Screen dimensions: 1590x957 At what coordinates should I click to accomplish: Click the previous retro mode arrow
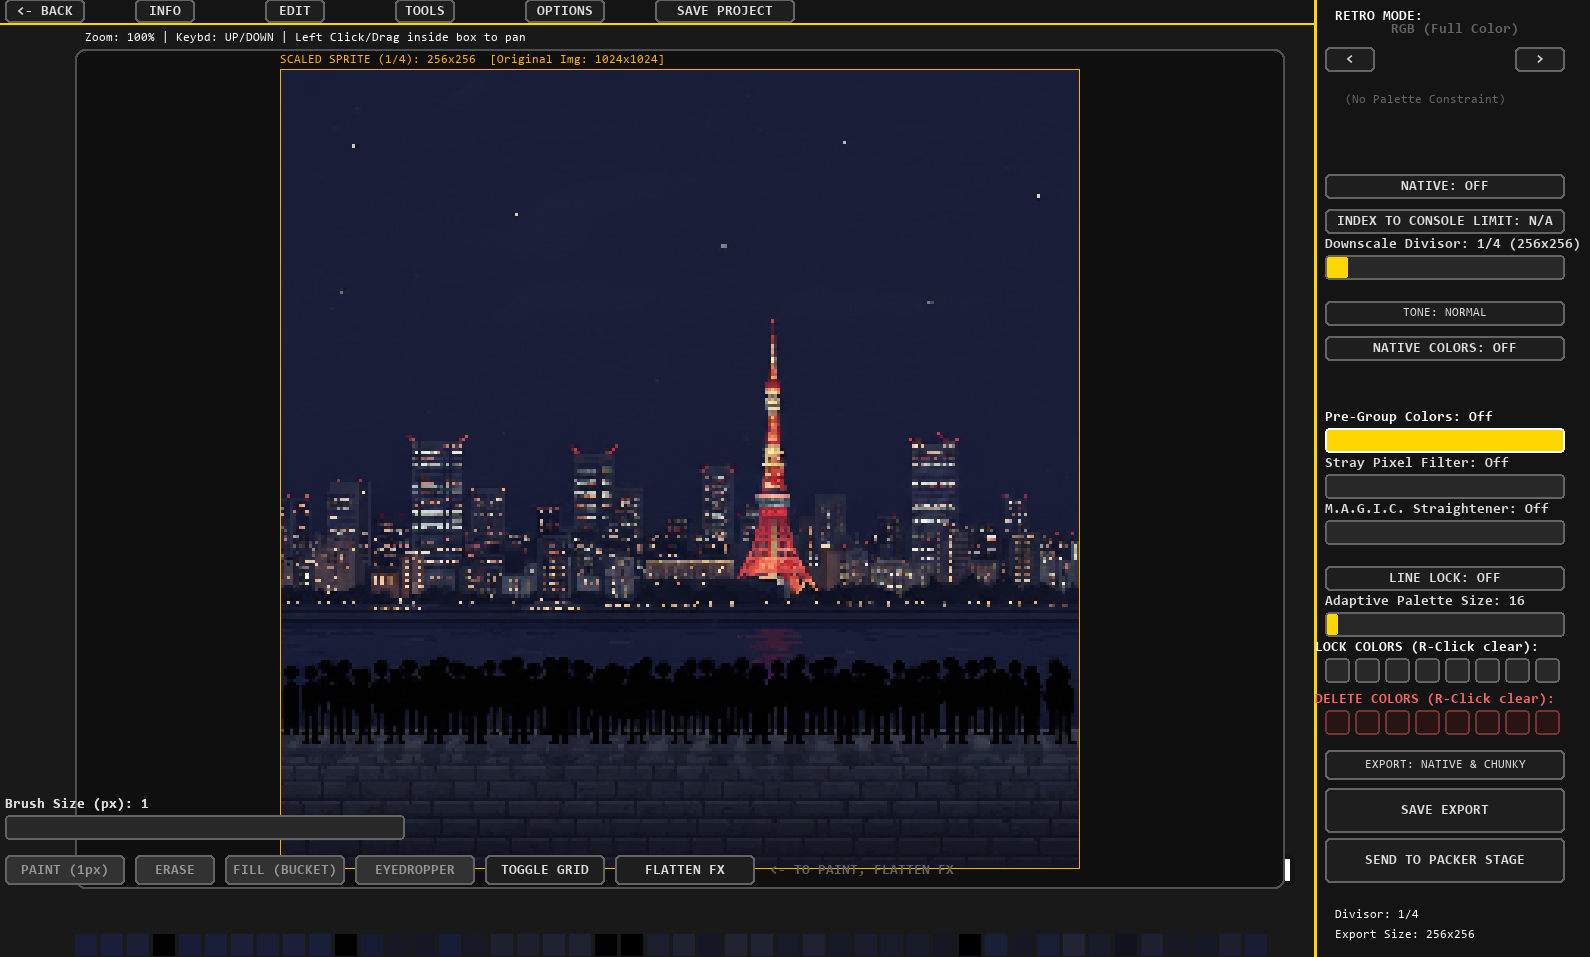click(x=1349, y=60)
